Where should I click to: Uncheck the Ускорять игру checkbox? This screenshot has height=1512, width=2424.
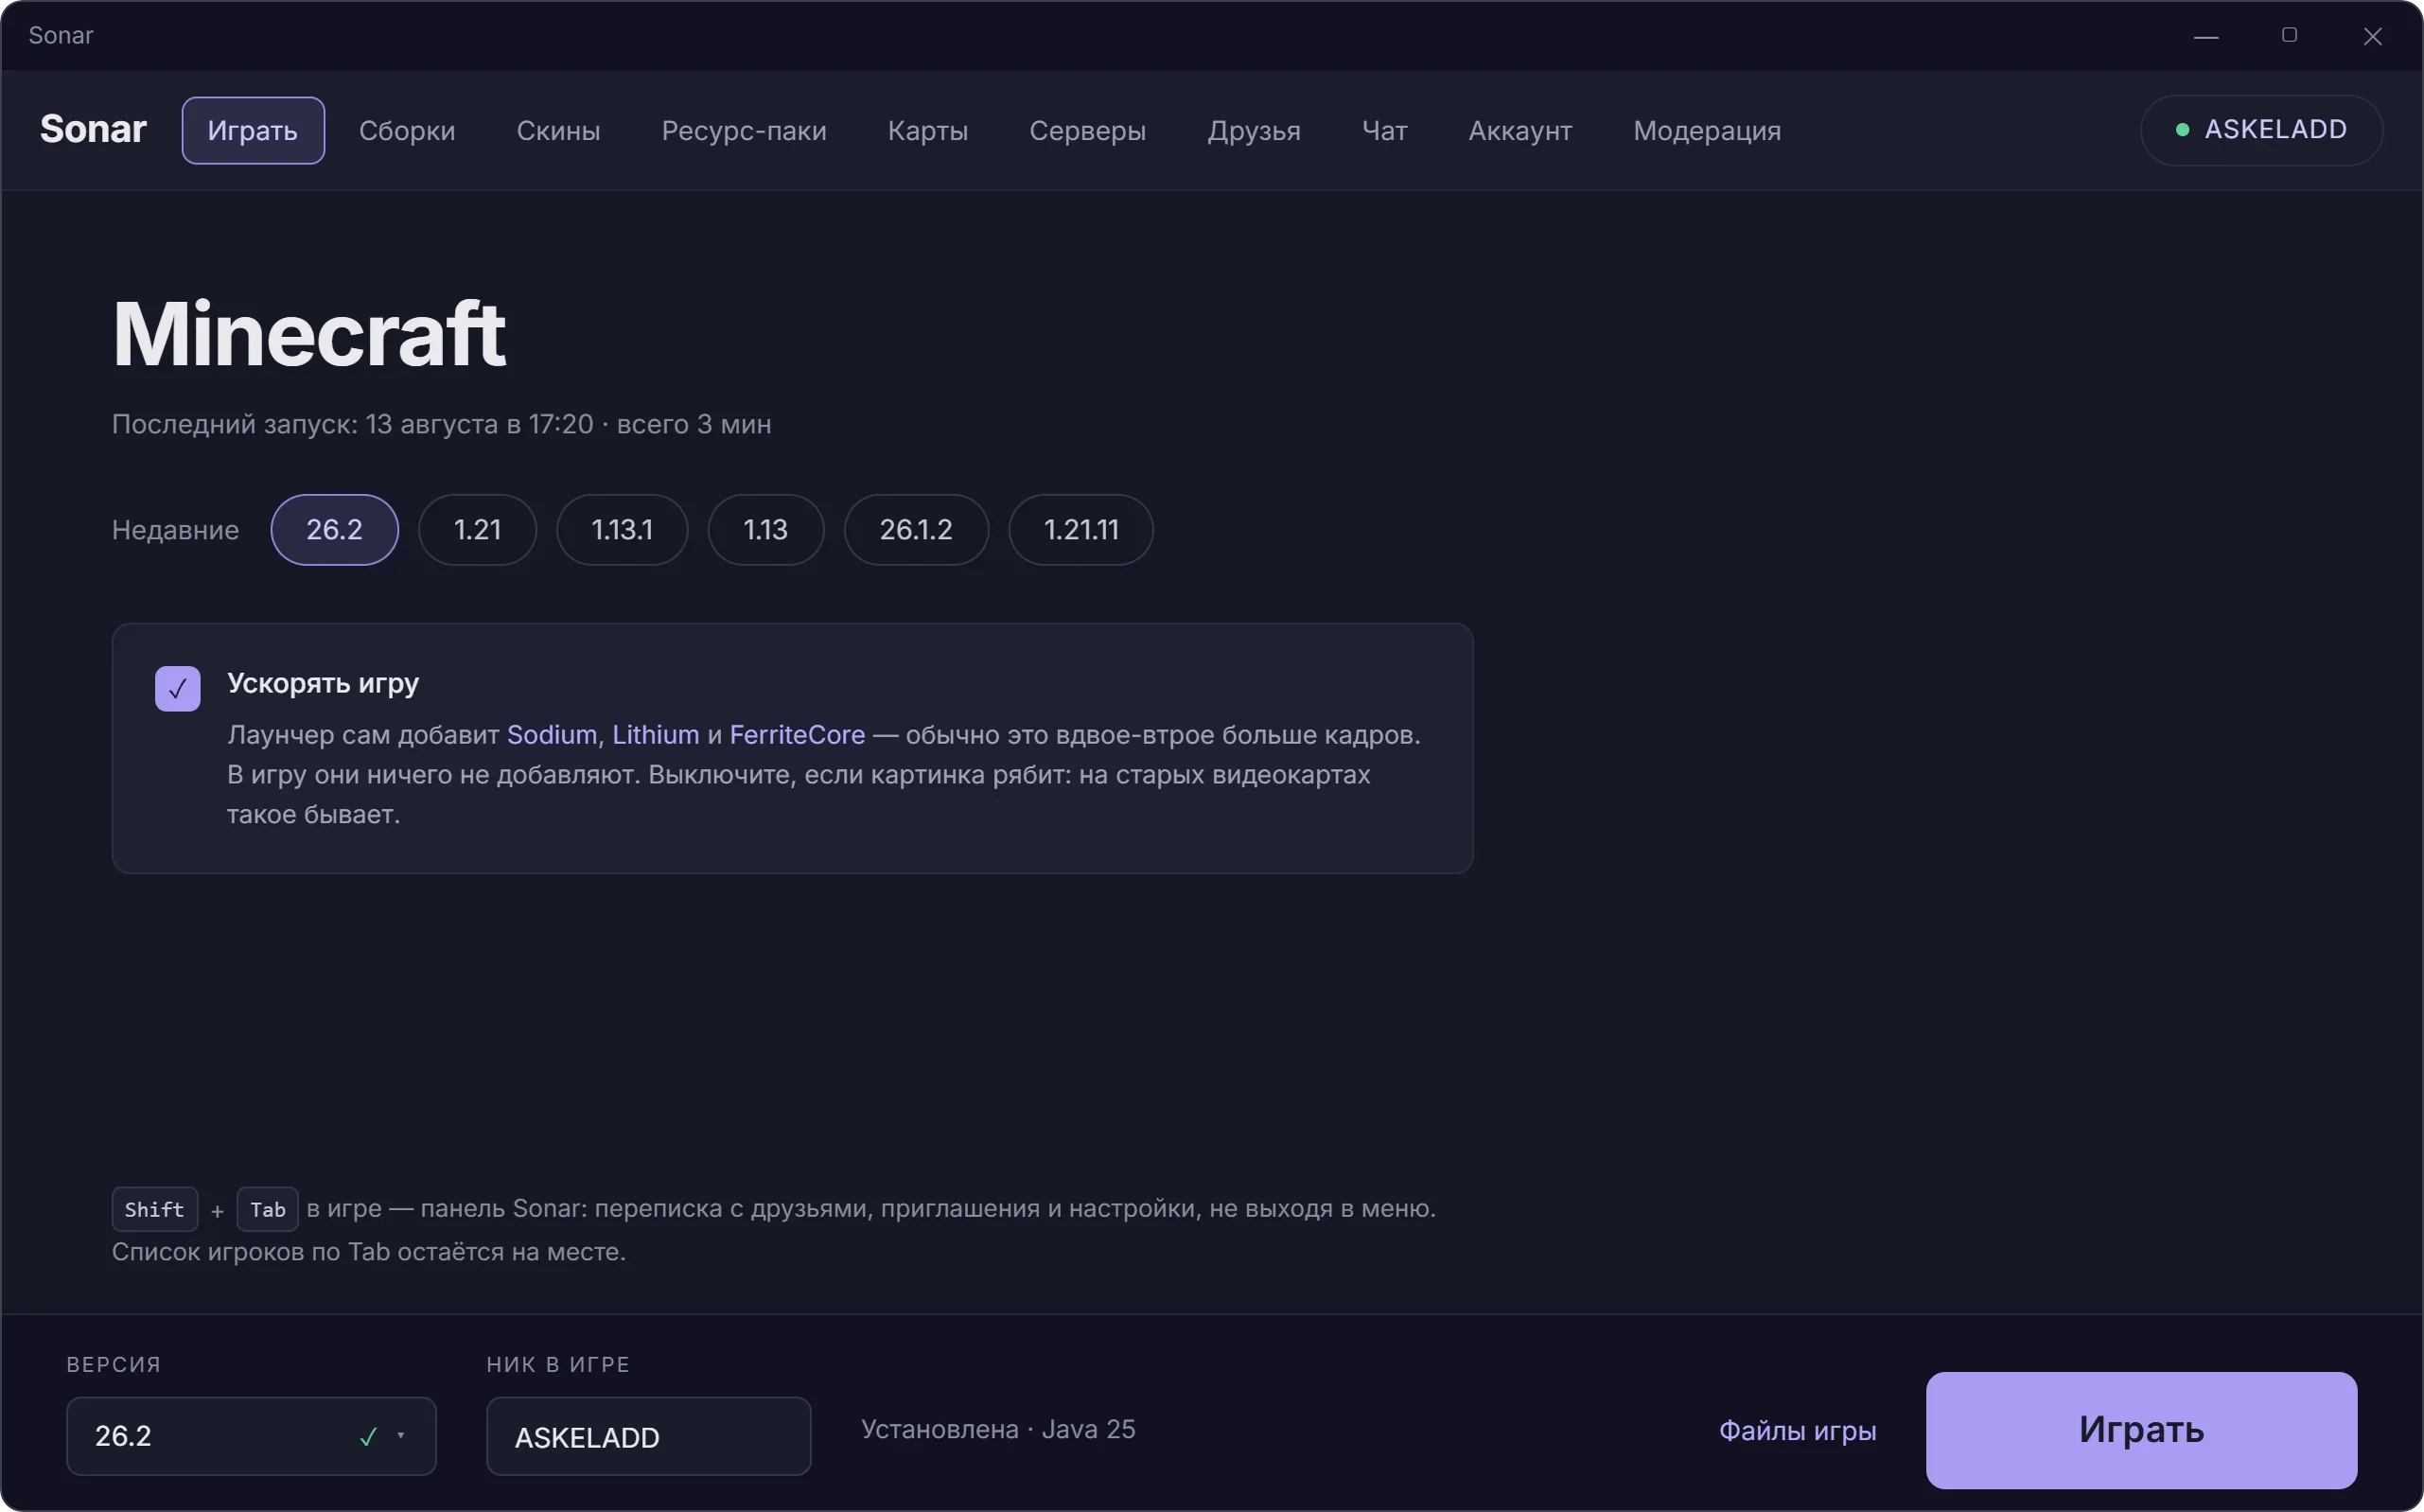(x=178, y=689)
